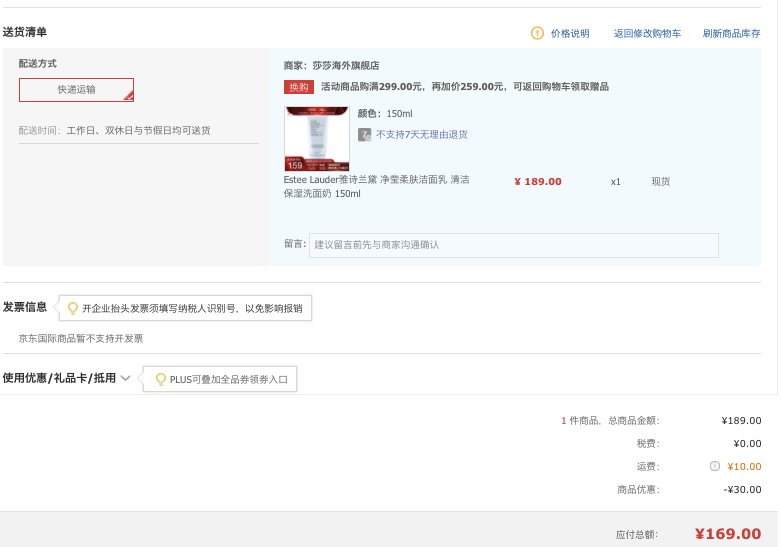
Task: Click the 发票信息 section heading
Action: pyautogui.click(x=24, y=307)
